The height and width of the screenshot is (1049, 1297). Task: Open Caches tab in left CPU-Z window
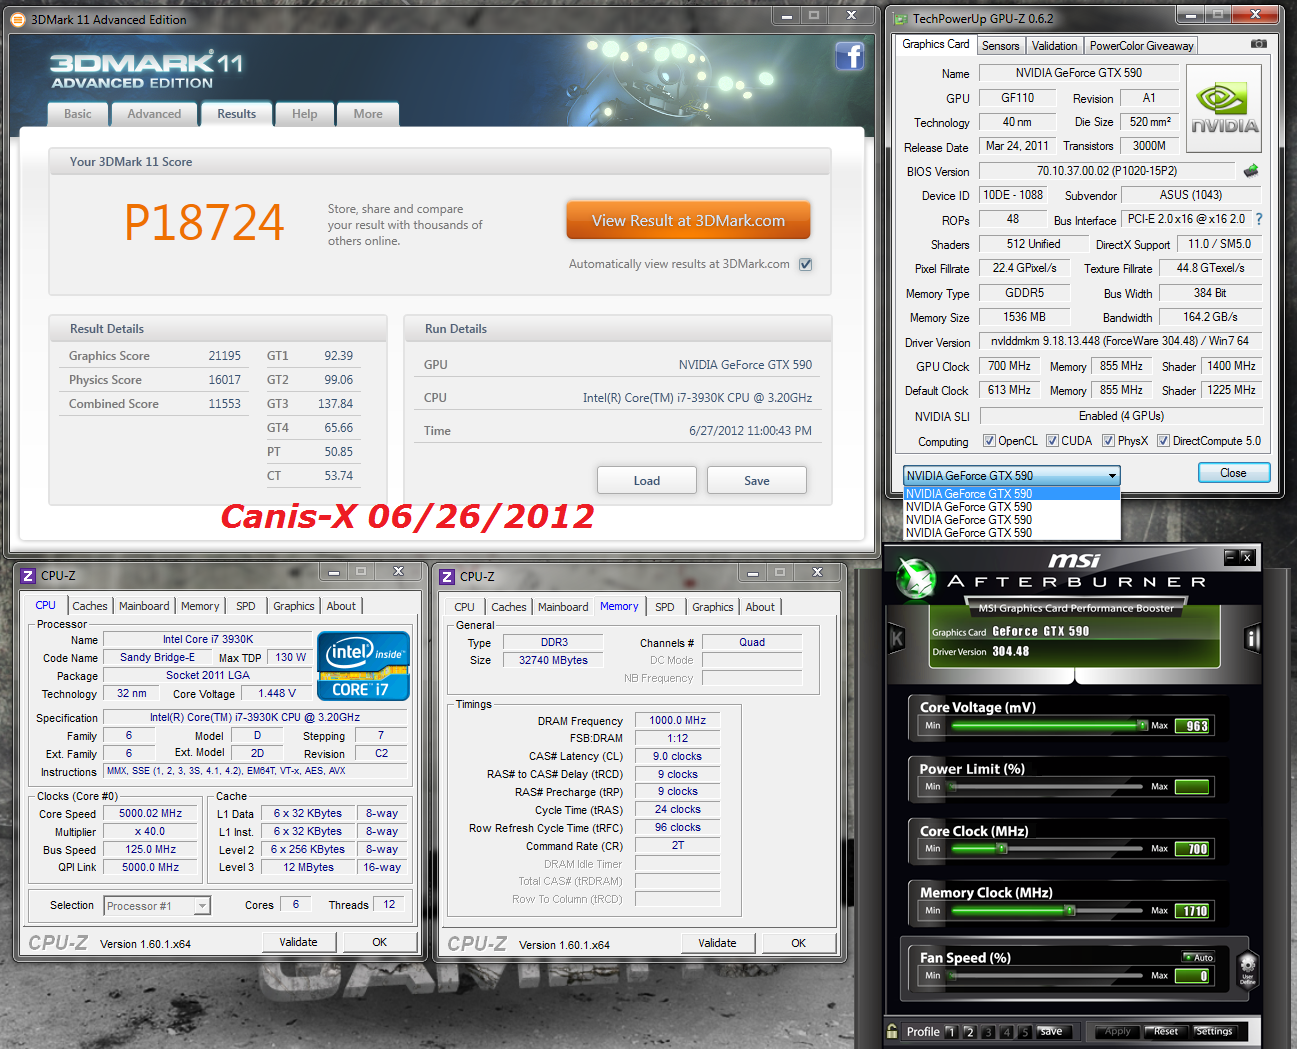coord(90,606)
